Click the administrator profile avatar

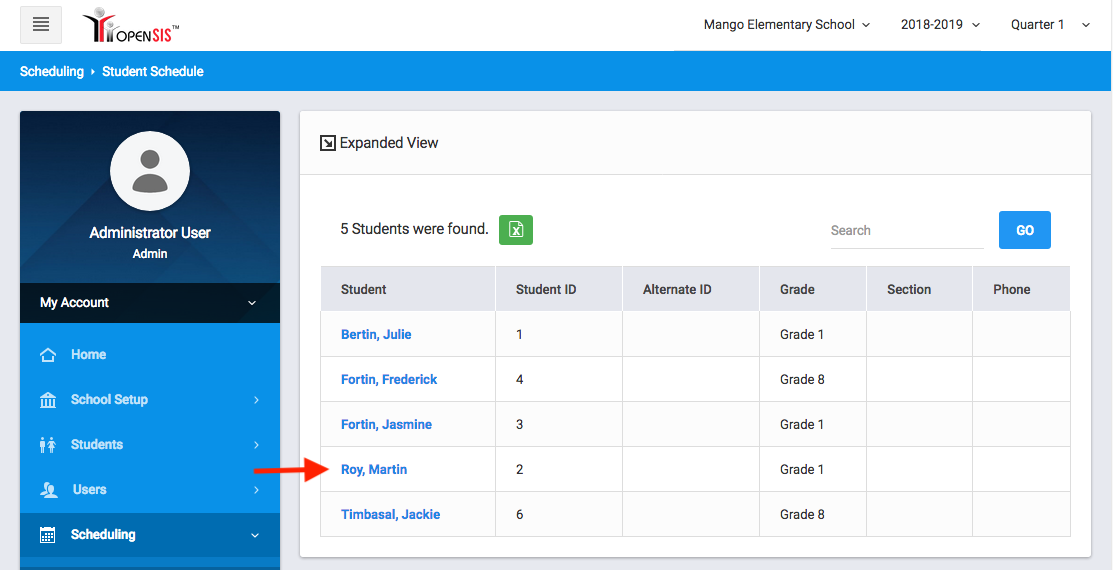(150, 171)
